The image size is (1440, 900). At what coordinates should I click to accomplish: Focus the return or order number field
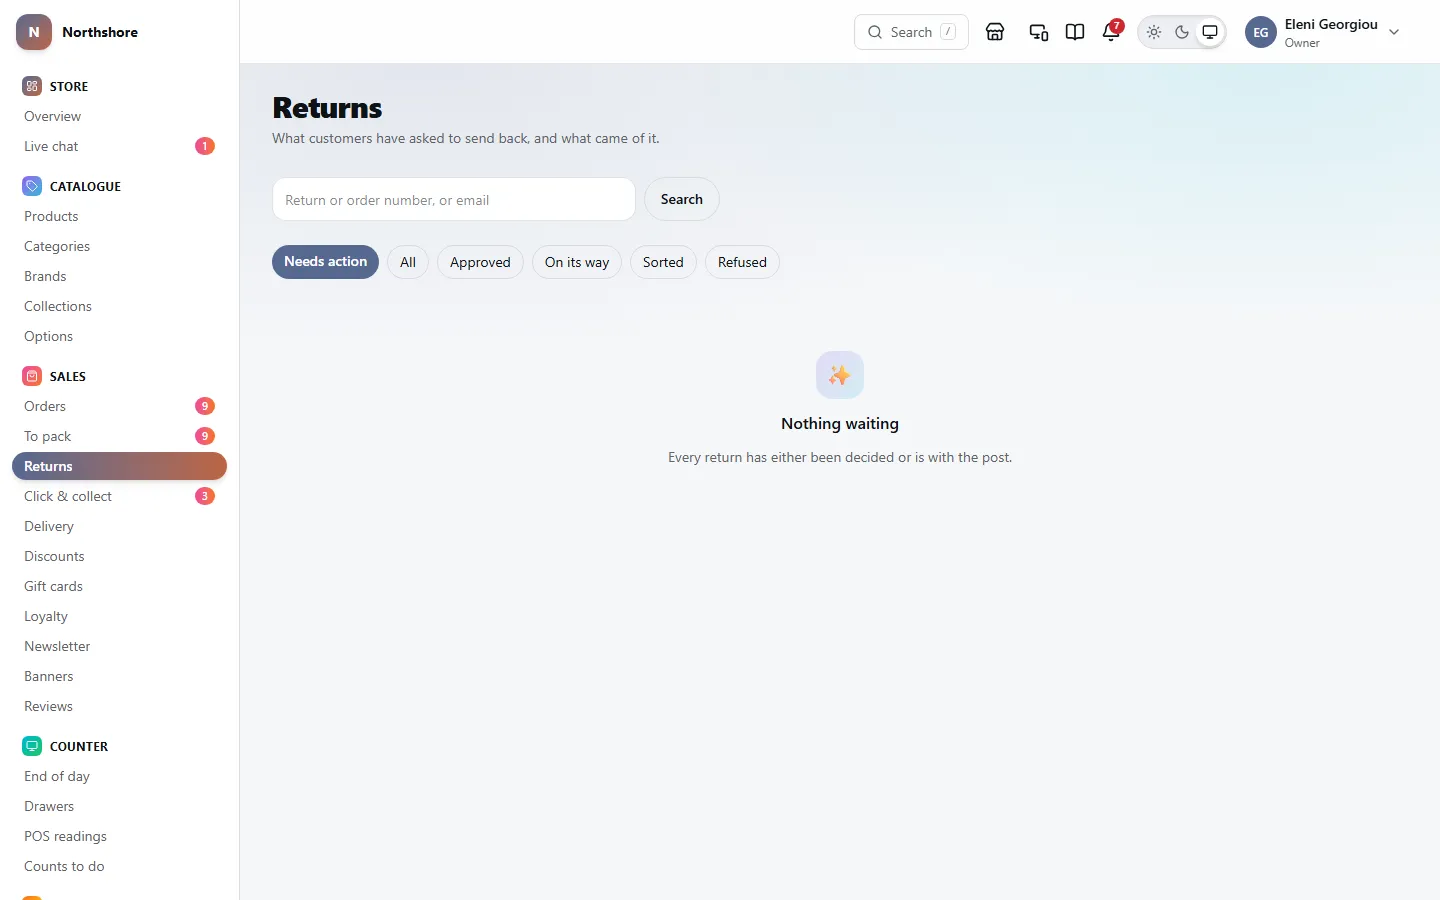click(x=454, y=199)
